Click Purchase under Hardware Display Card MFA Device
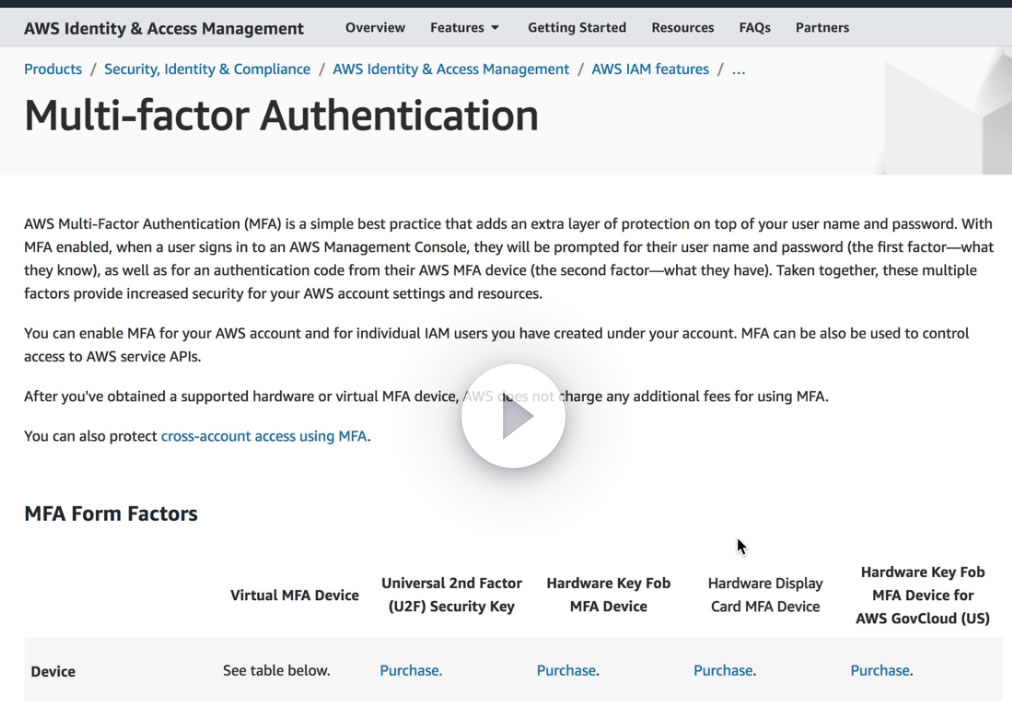1012x701 pixels. (x=723, y=671)
